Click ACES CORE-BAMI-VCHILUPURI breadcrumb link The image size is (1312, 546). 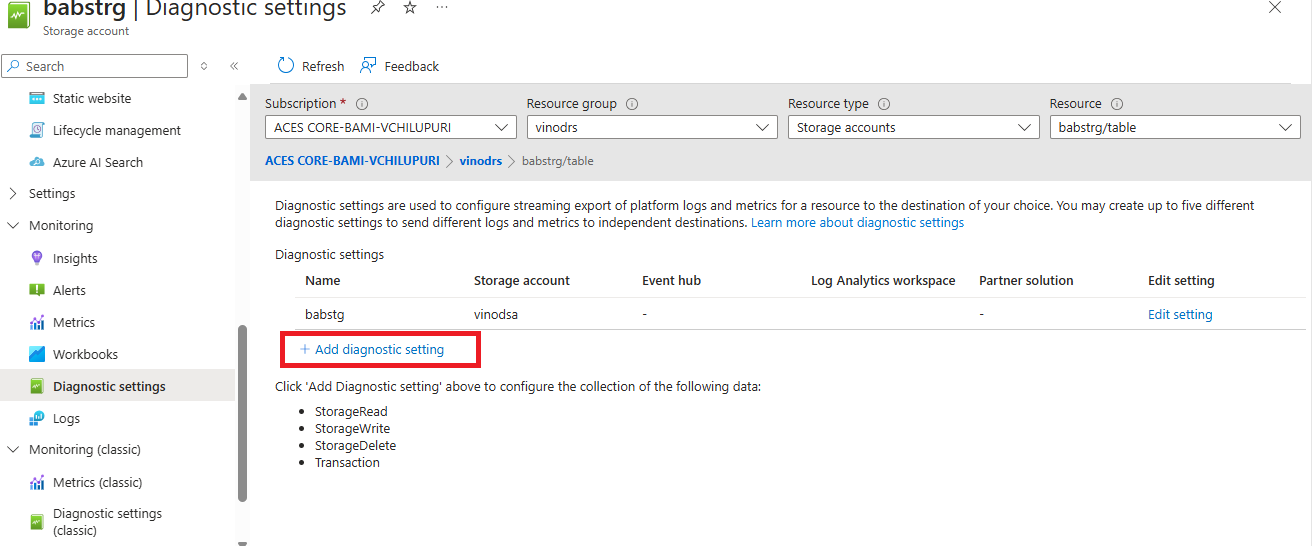pos(352,161)
